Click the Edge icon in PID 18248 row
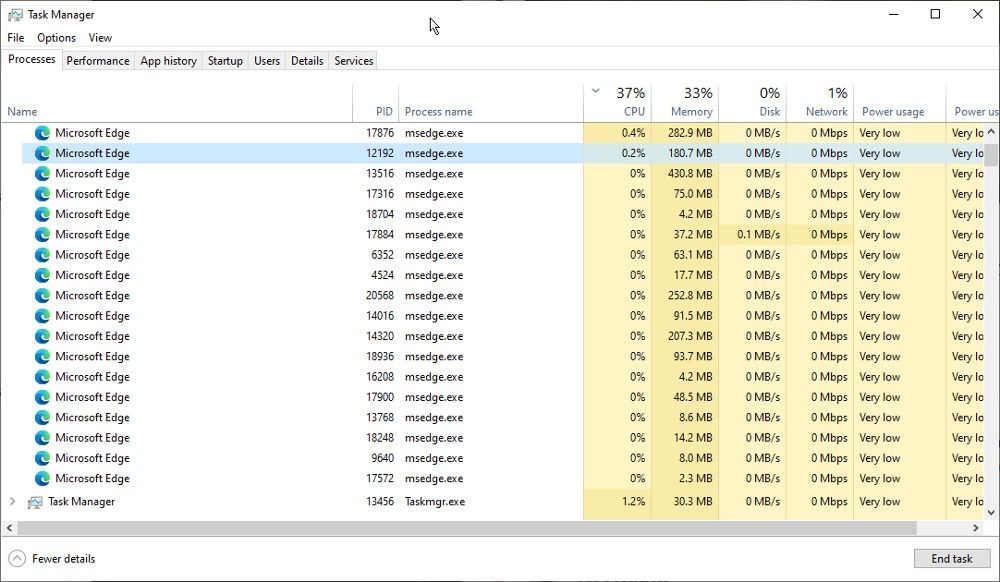The width and height of the screenshot is (1000, 582). pos(42,438)
